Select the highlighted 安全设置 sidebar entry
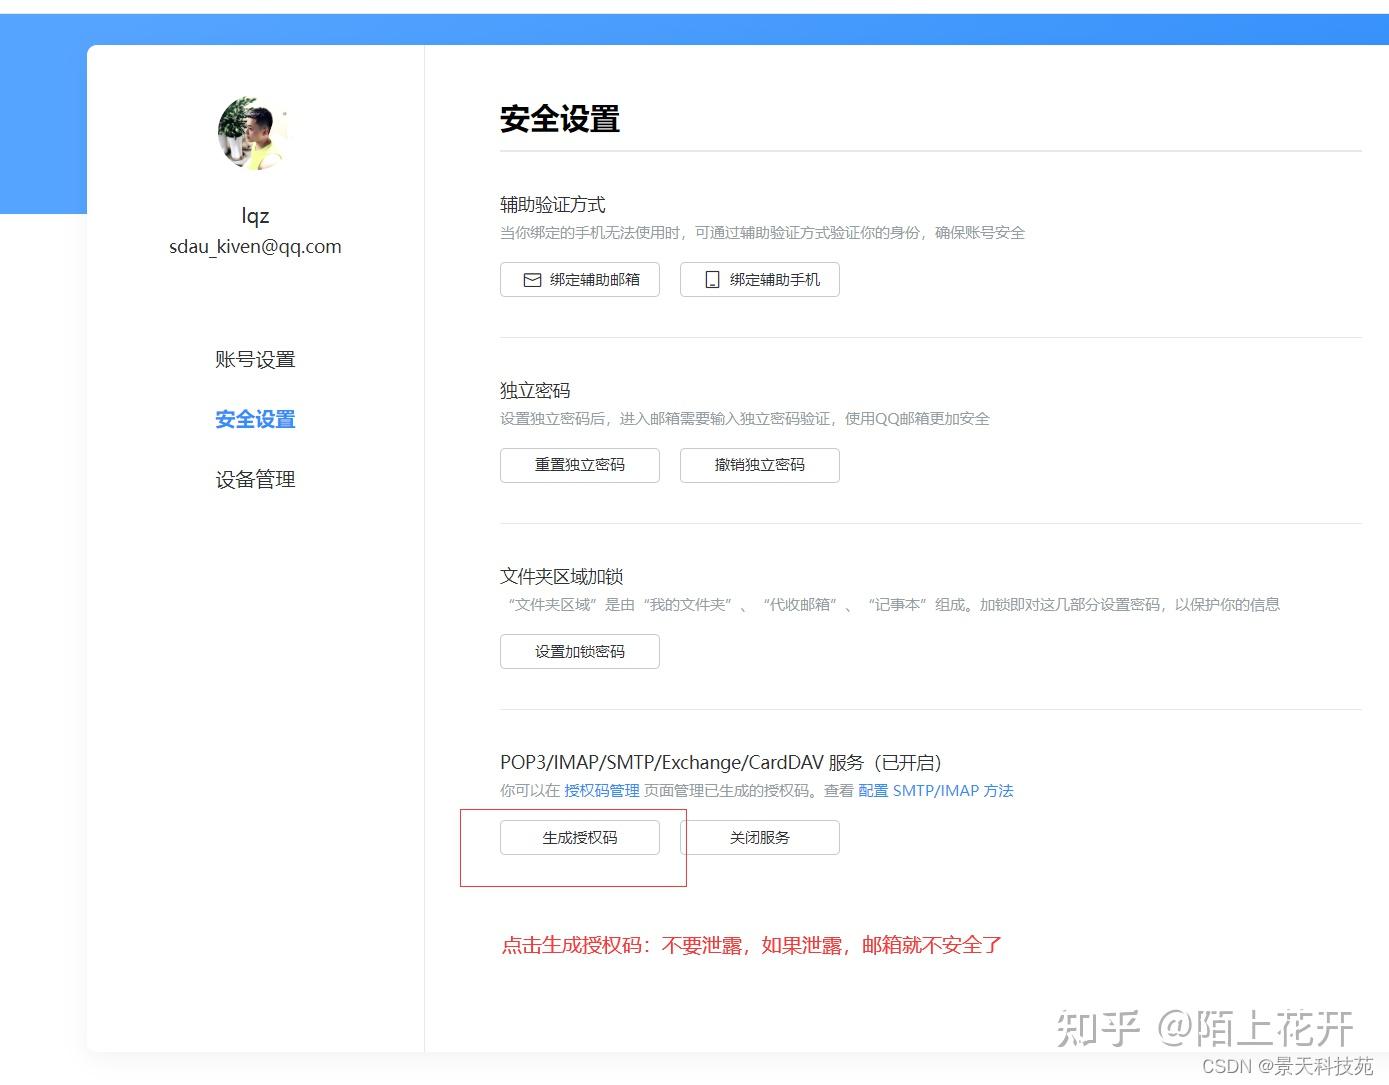 (255, 419)
